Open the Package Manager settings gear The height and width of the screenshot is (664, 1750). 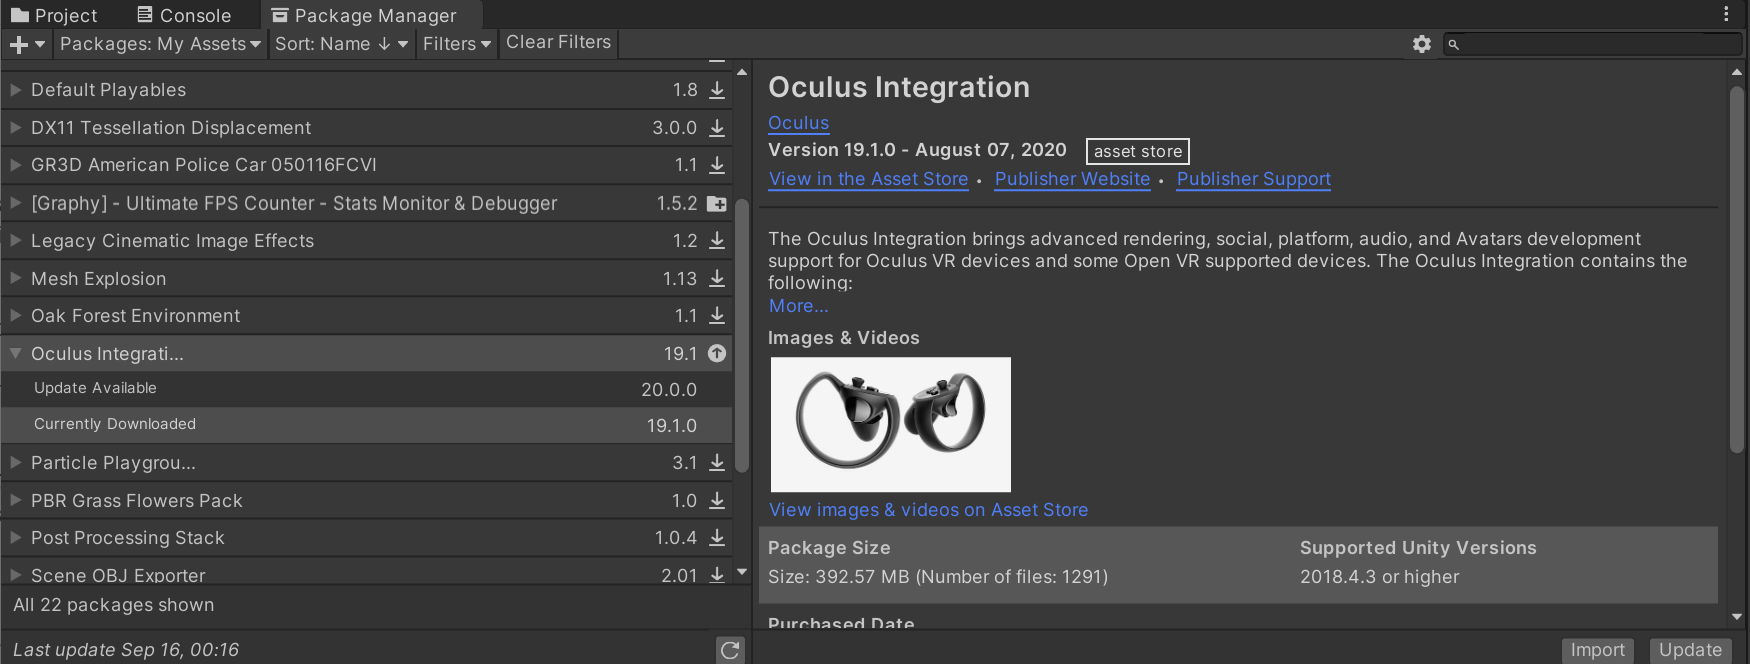(x=1421, y=44)
